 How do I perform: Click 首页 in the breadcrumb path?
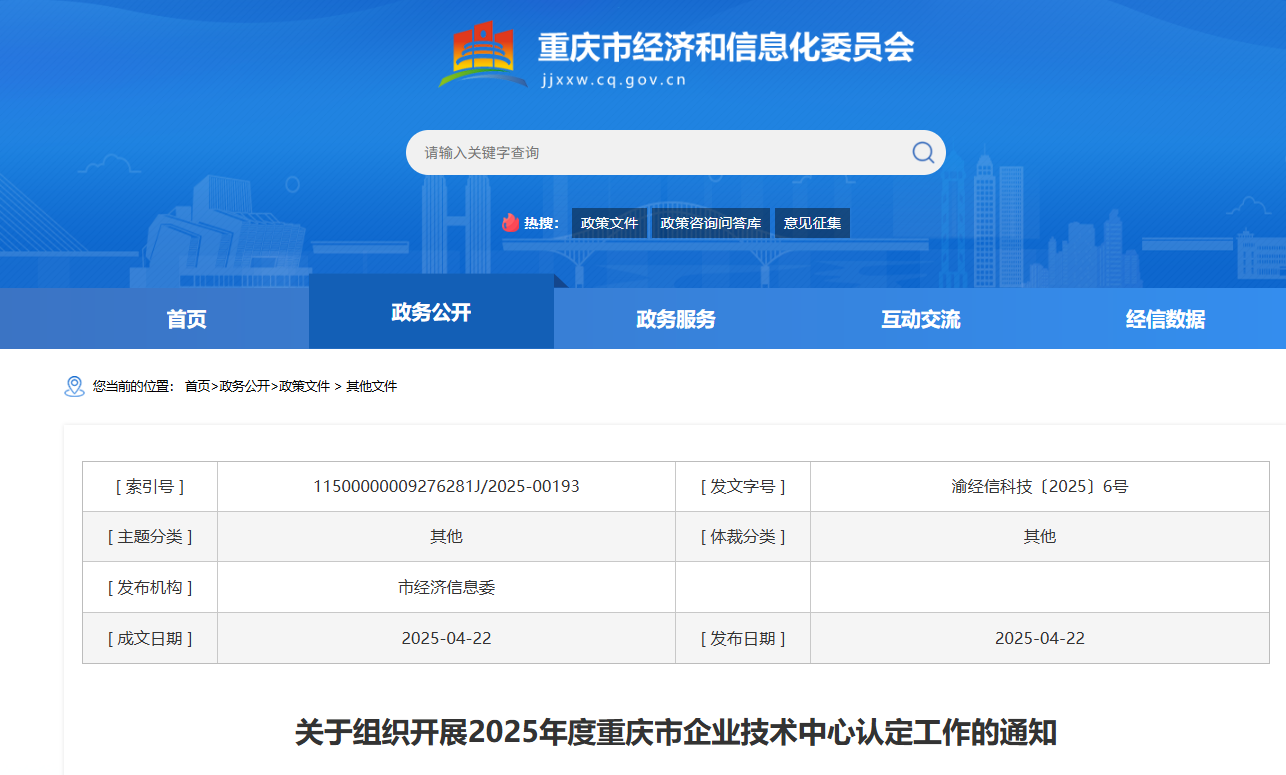[197, 386]
